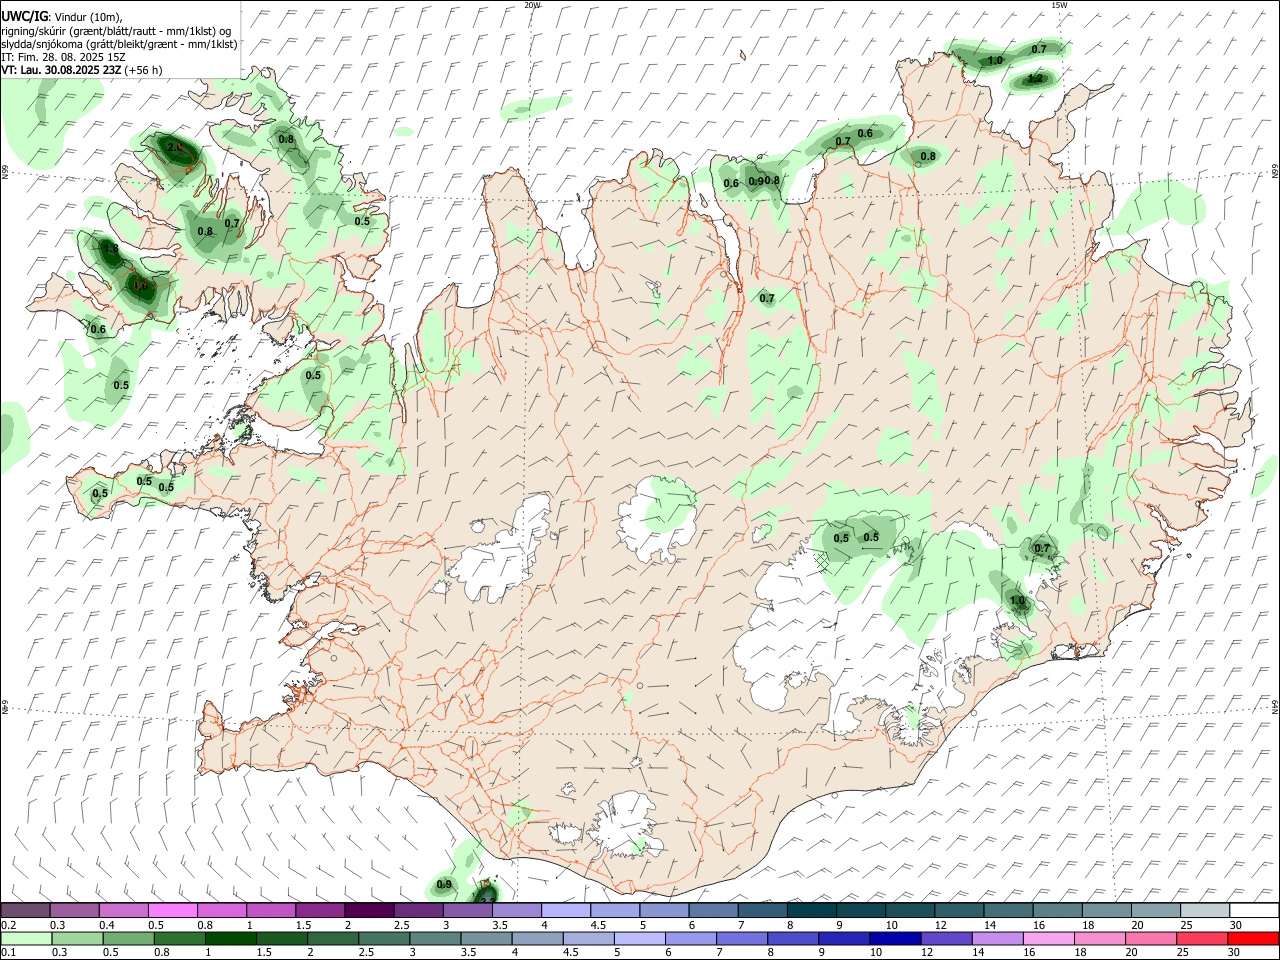Click the '0.9' precipitation value off the south coast
Viewport: 1280px width, 960px height.
point(444,885)
